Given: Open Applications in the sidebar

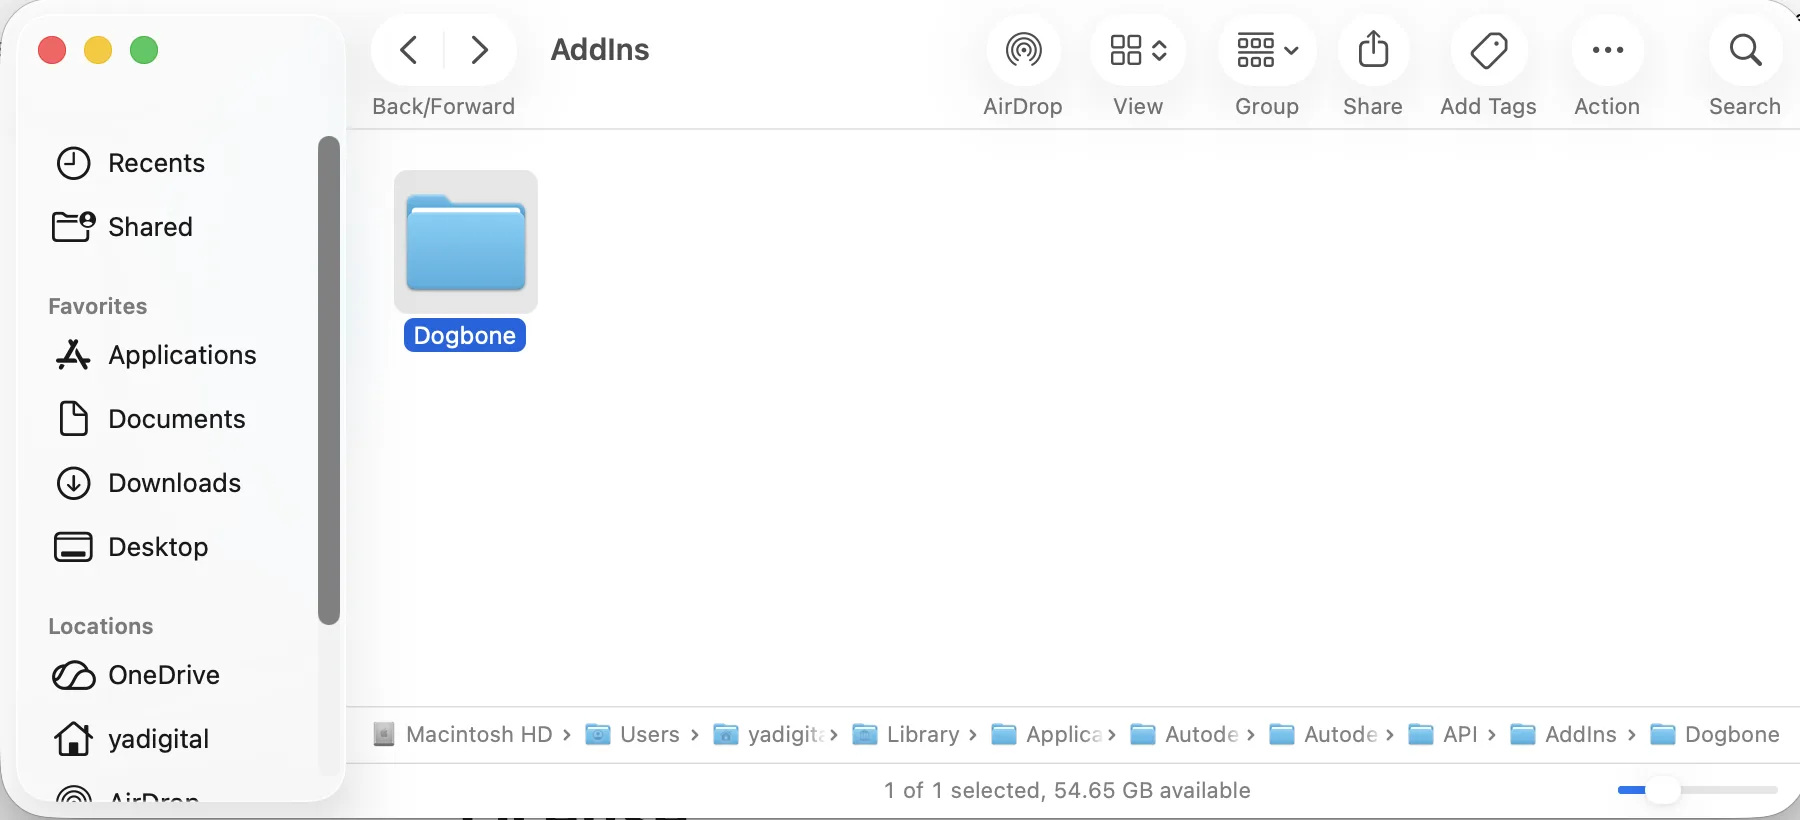Looking at the screenshot, I should (180, 355).
